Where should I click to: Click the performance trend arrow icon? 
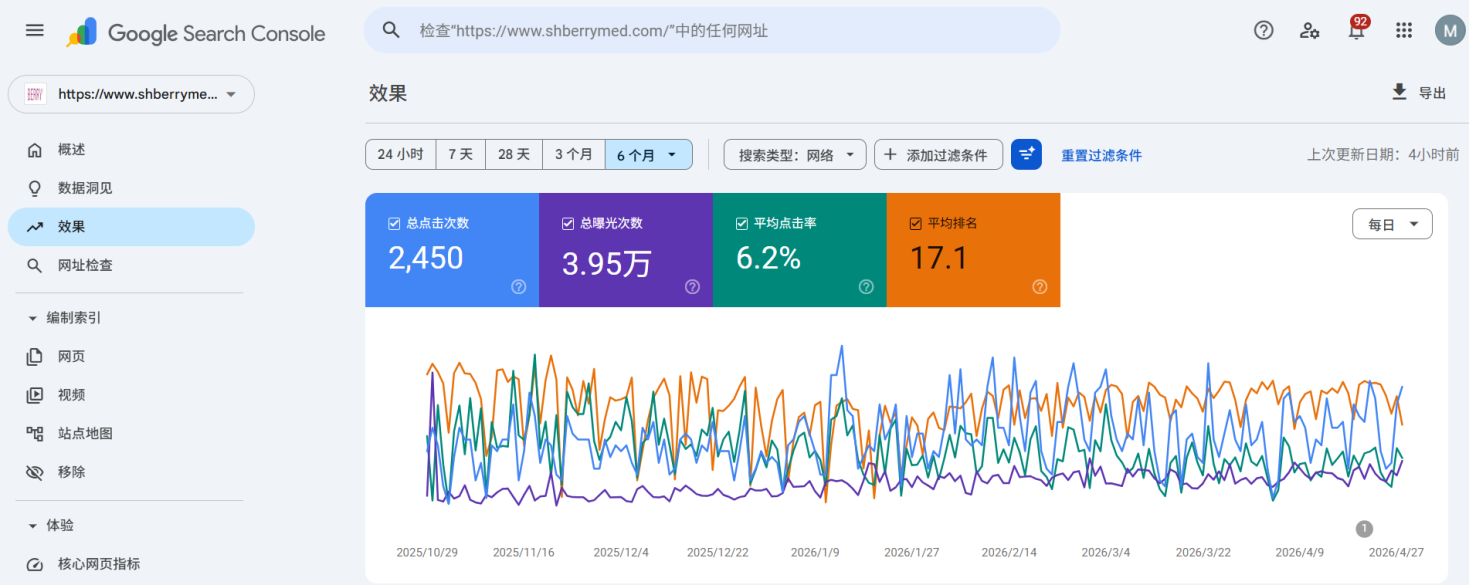pyautogui.click(x=35, y=227)
